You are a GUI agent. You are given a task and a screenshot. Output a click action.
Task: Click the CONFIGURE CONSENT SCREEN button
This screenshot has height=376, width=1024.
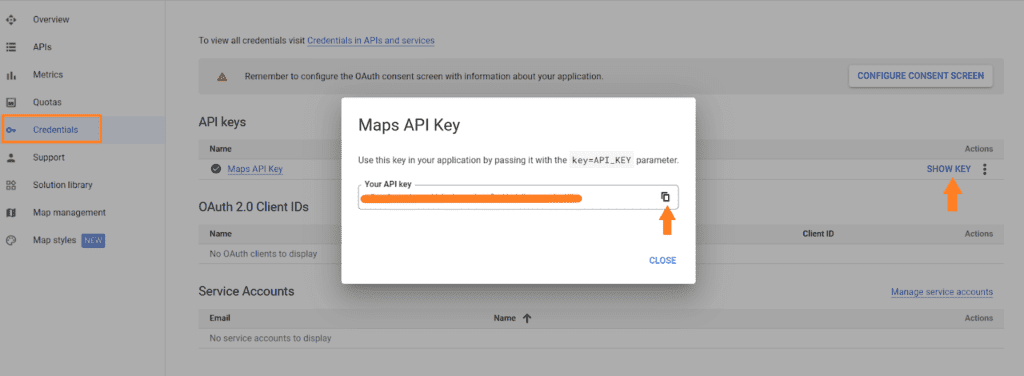(920, 76)
